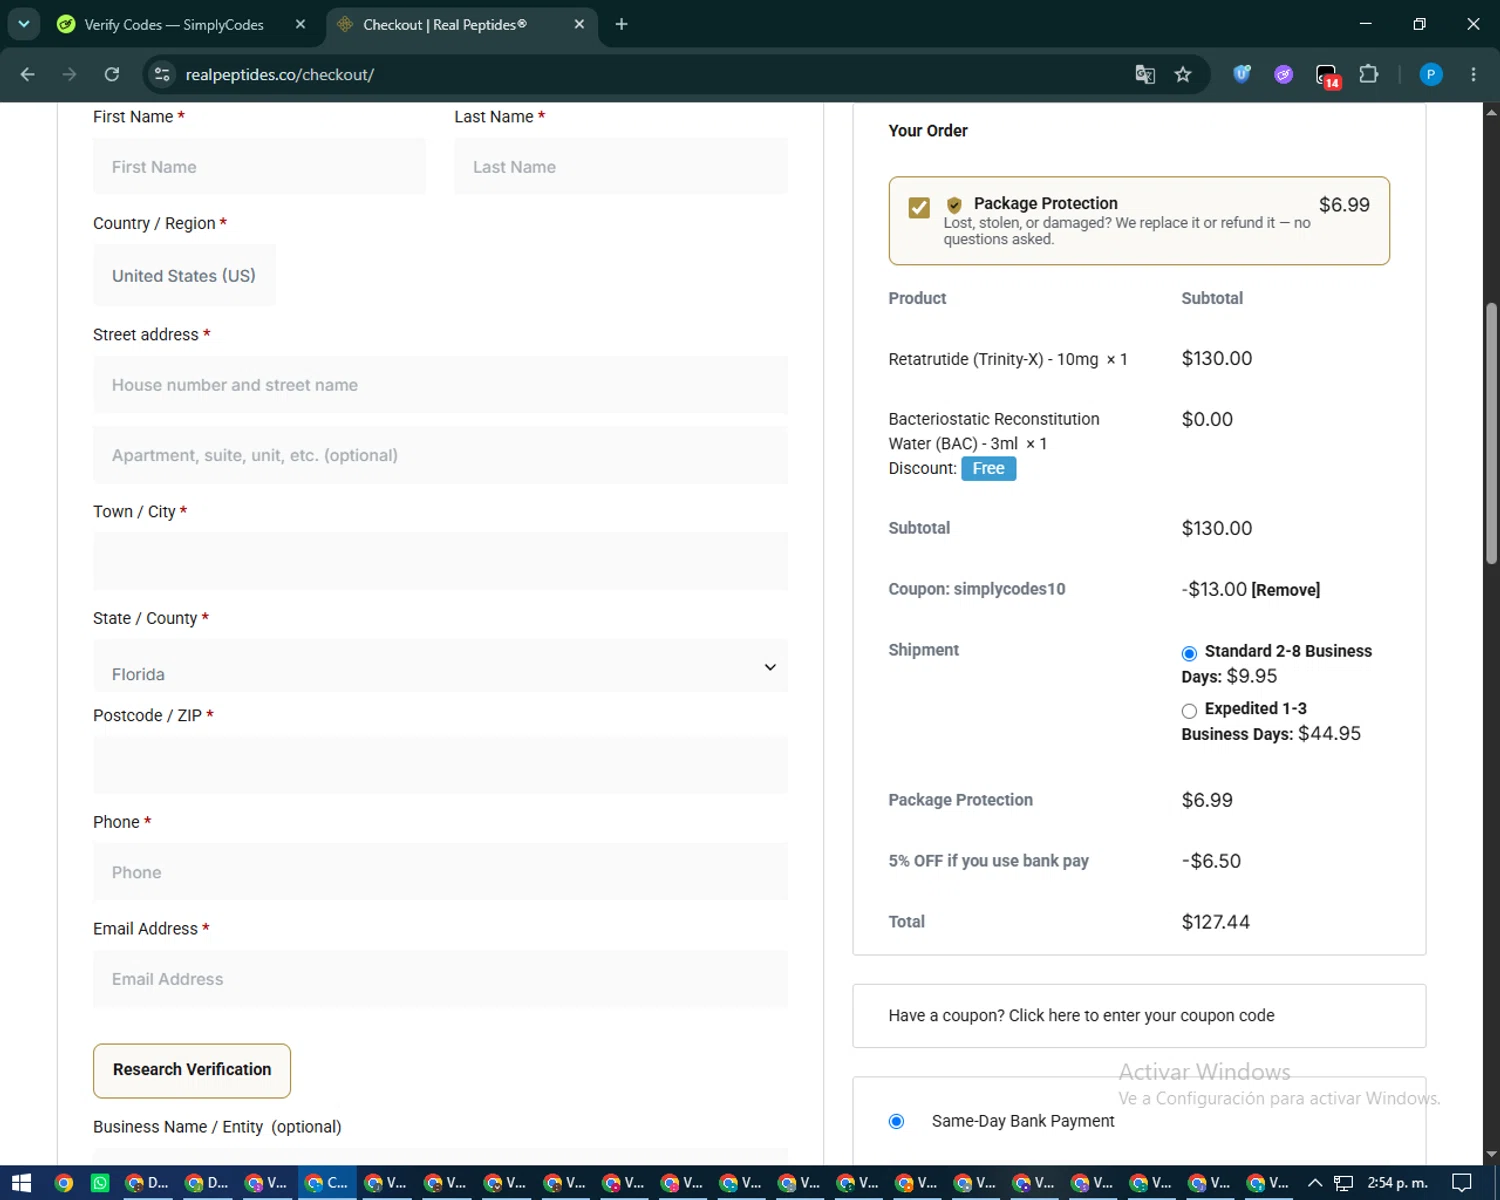1500x1200 pixels.
Task: Select Expedited 1-3 Business Days shipping
Action: (x=1189, y=711)
